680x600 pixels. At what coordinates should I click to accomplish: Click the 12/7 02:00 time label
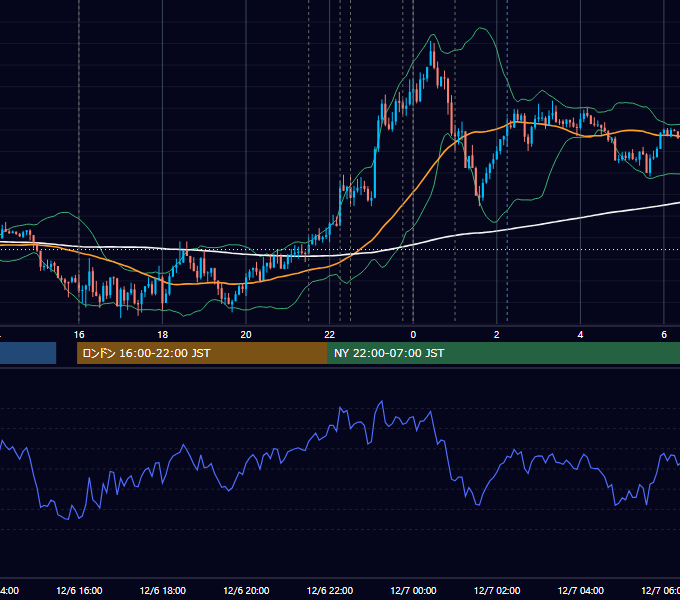[x=497, y=590]
